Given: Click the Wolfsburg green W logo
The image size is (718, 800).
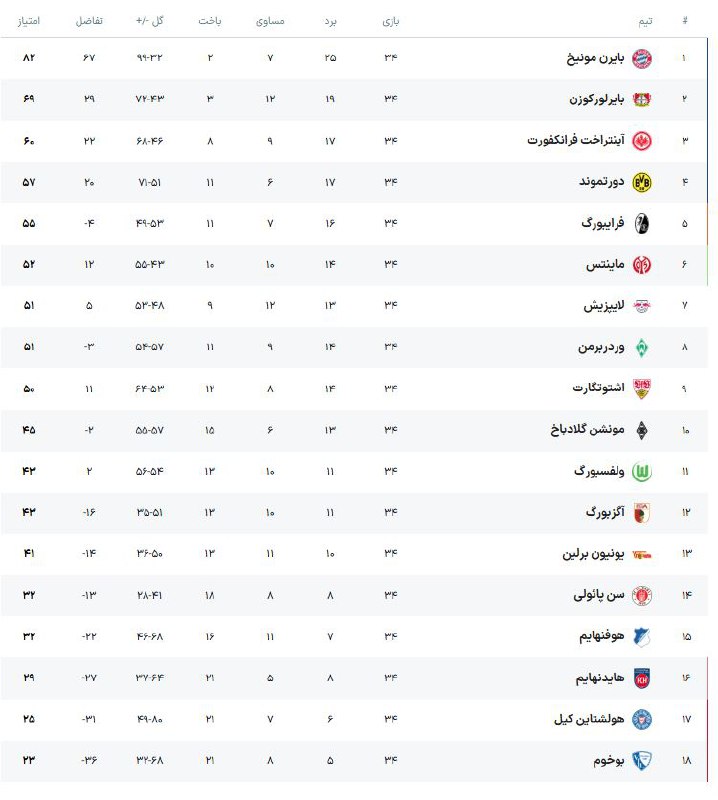Looking at the screenshot, I should 642,471.
